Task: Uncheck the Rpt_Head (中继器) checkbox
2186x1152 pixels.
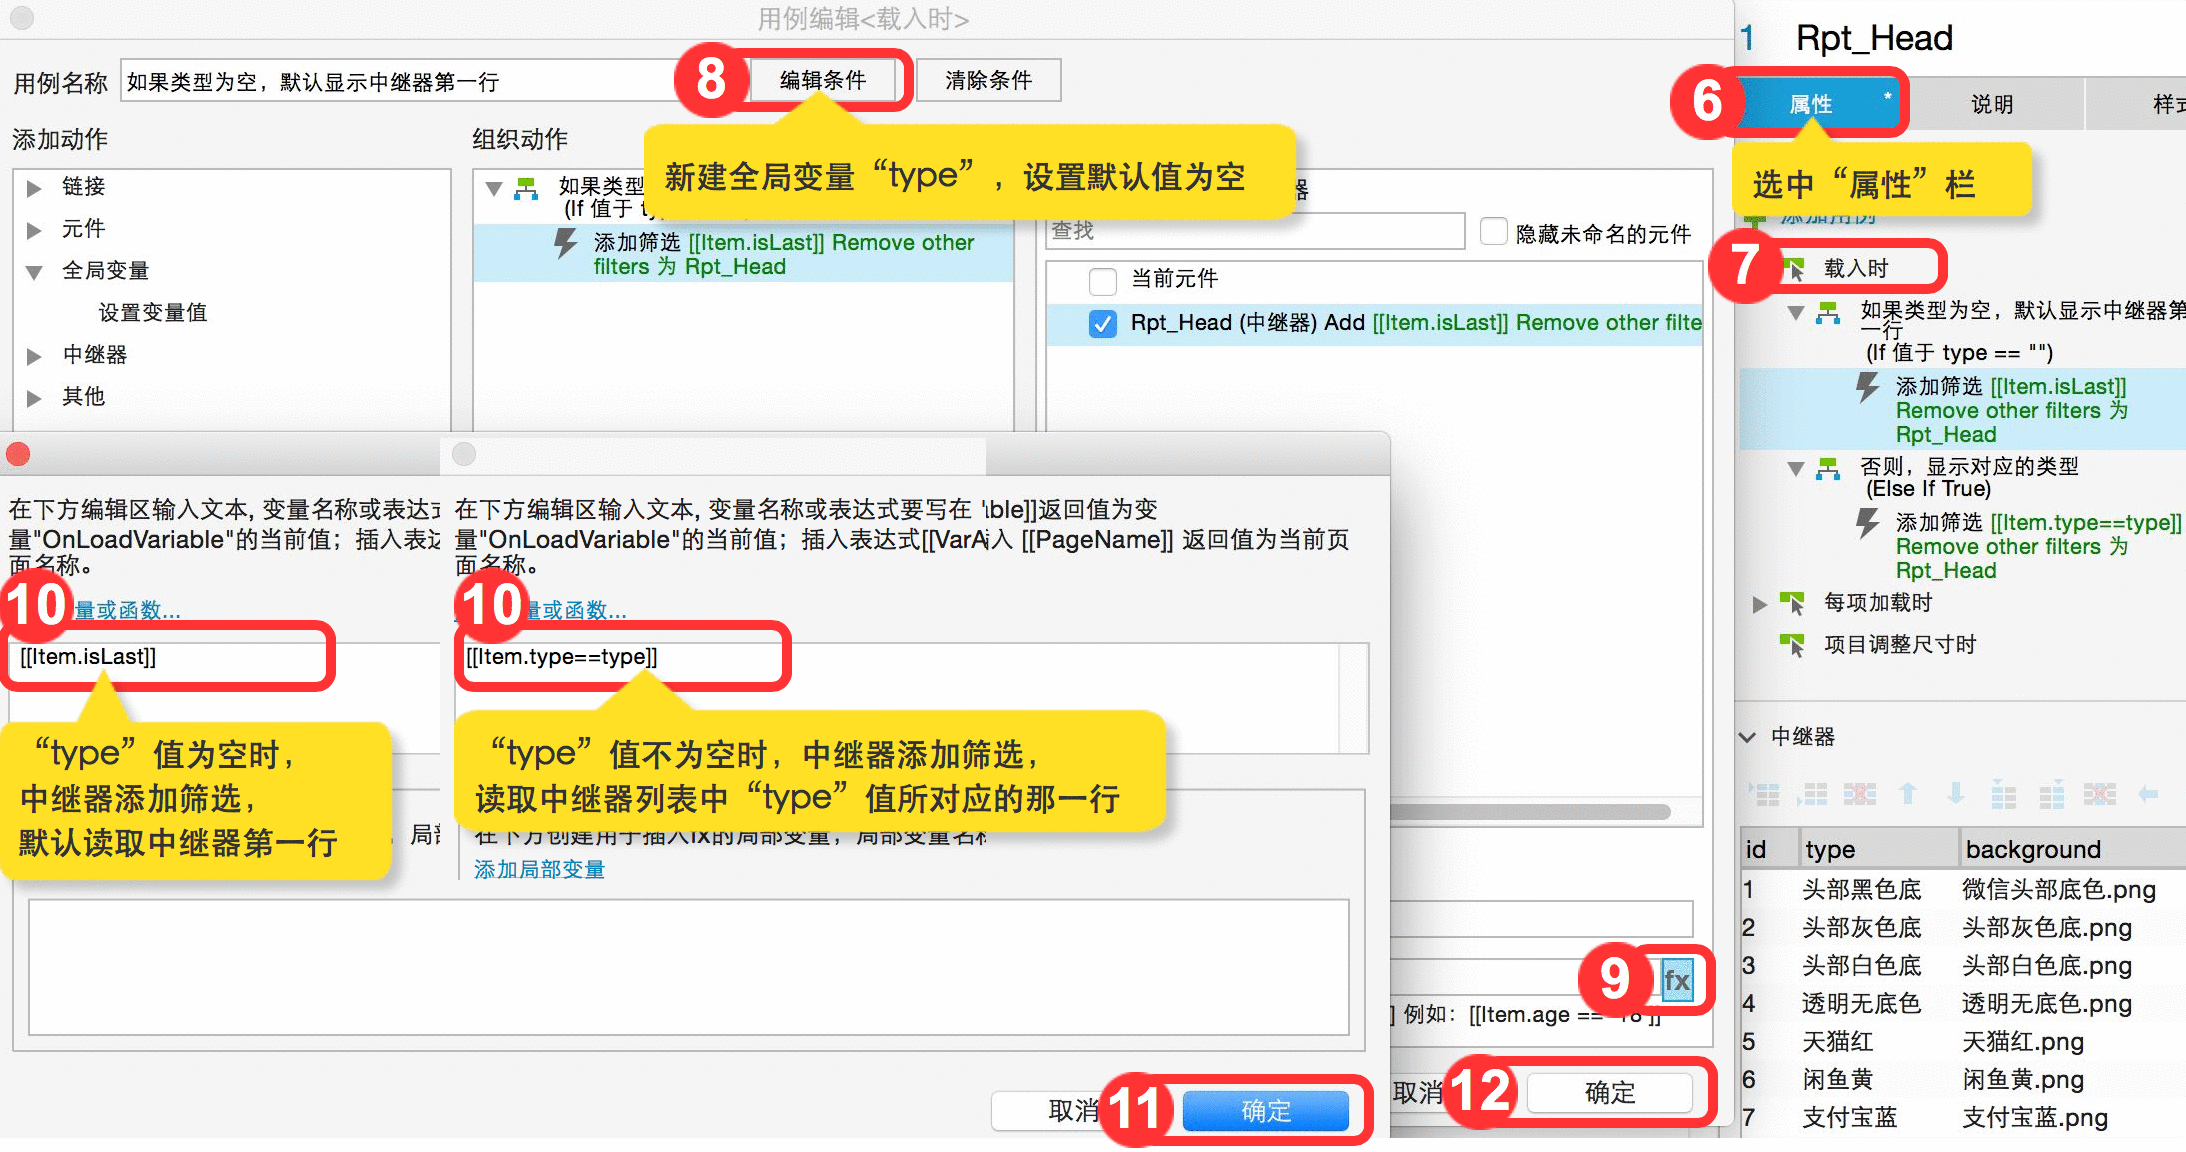Action: [x=1103, y=324]
